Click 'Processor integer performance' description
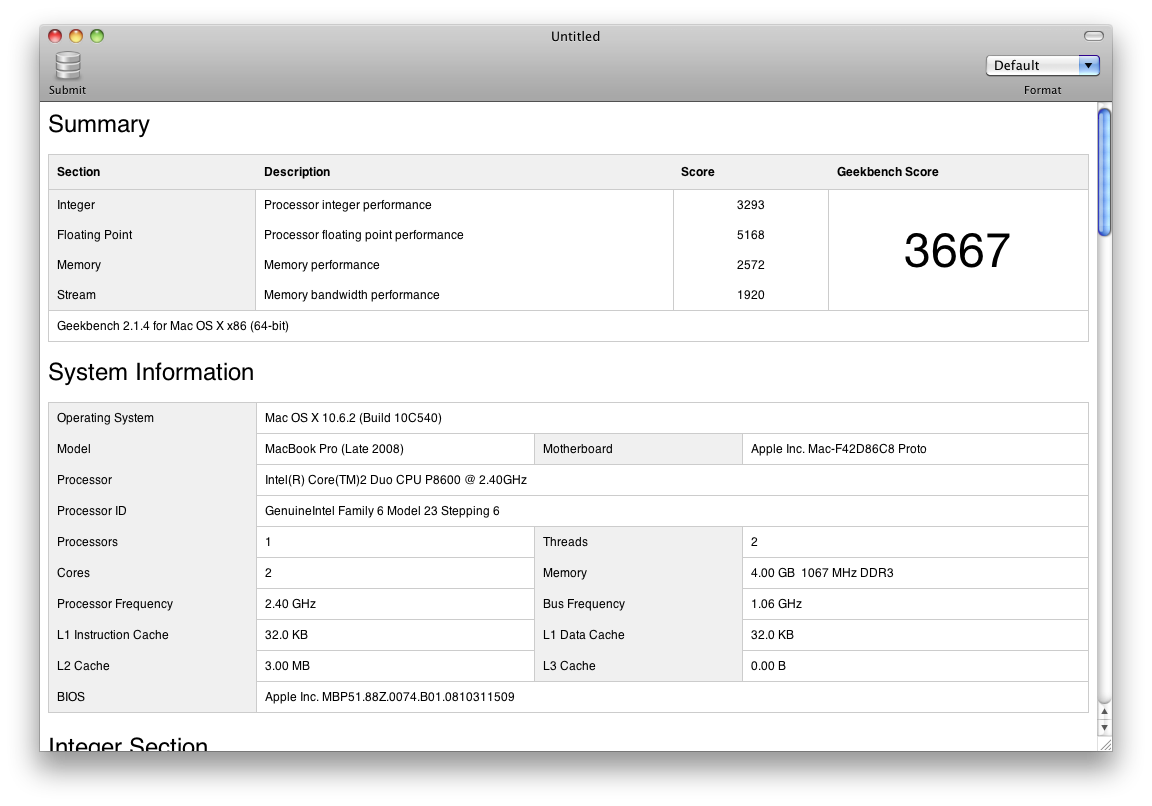 (348, 205)
